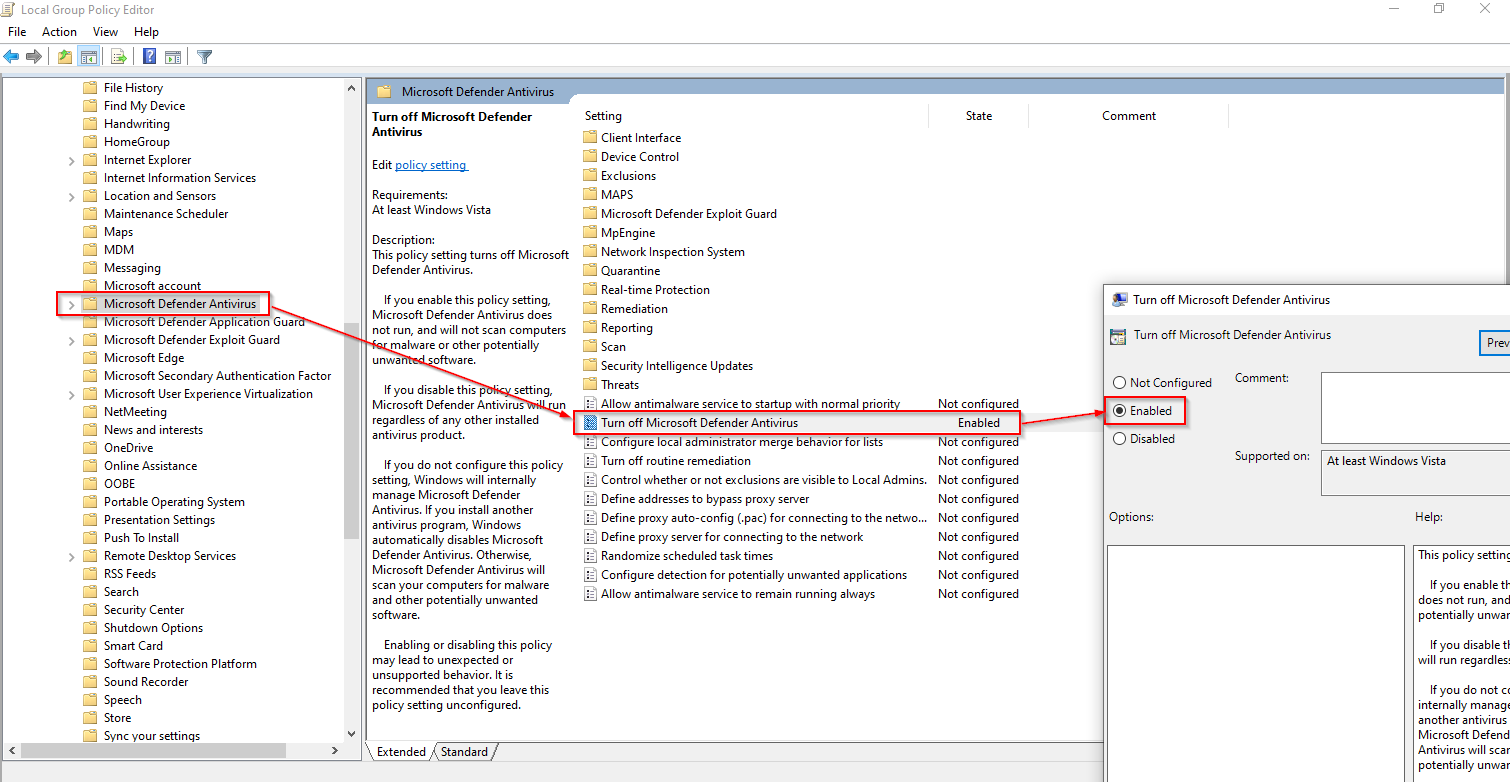Expand Microsoft Defender Exploit Guard in the tree

coord(72,341)
